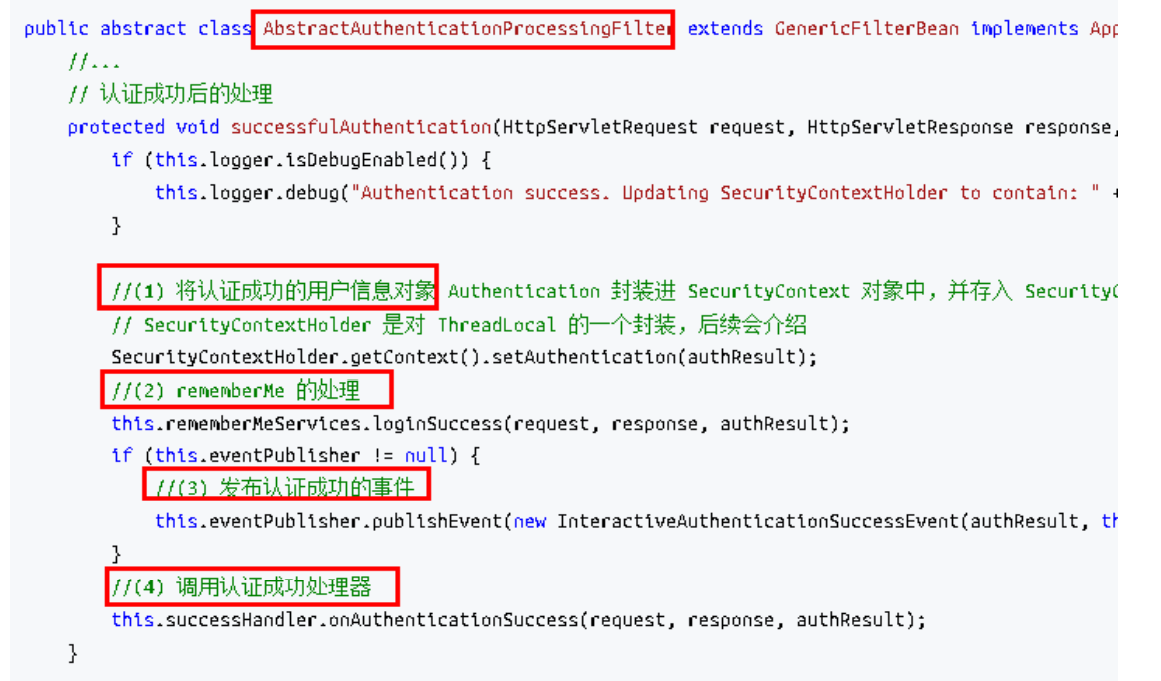
Task: Click the setAuthentication(authResult) statement
Action: 464,358
